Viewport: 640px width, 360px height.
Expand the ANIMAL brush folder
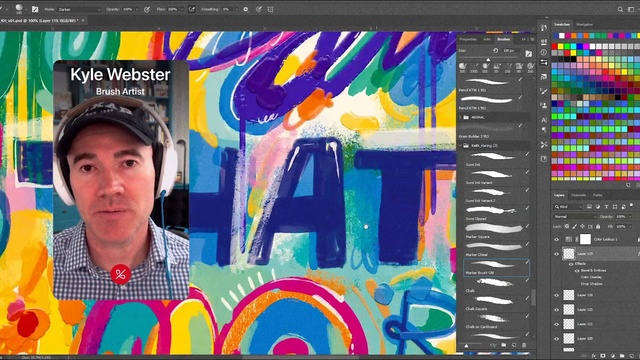[x=461, y=118]
